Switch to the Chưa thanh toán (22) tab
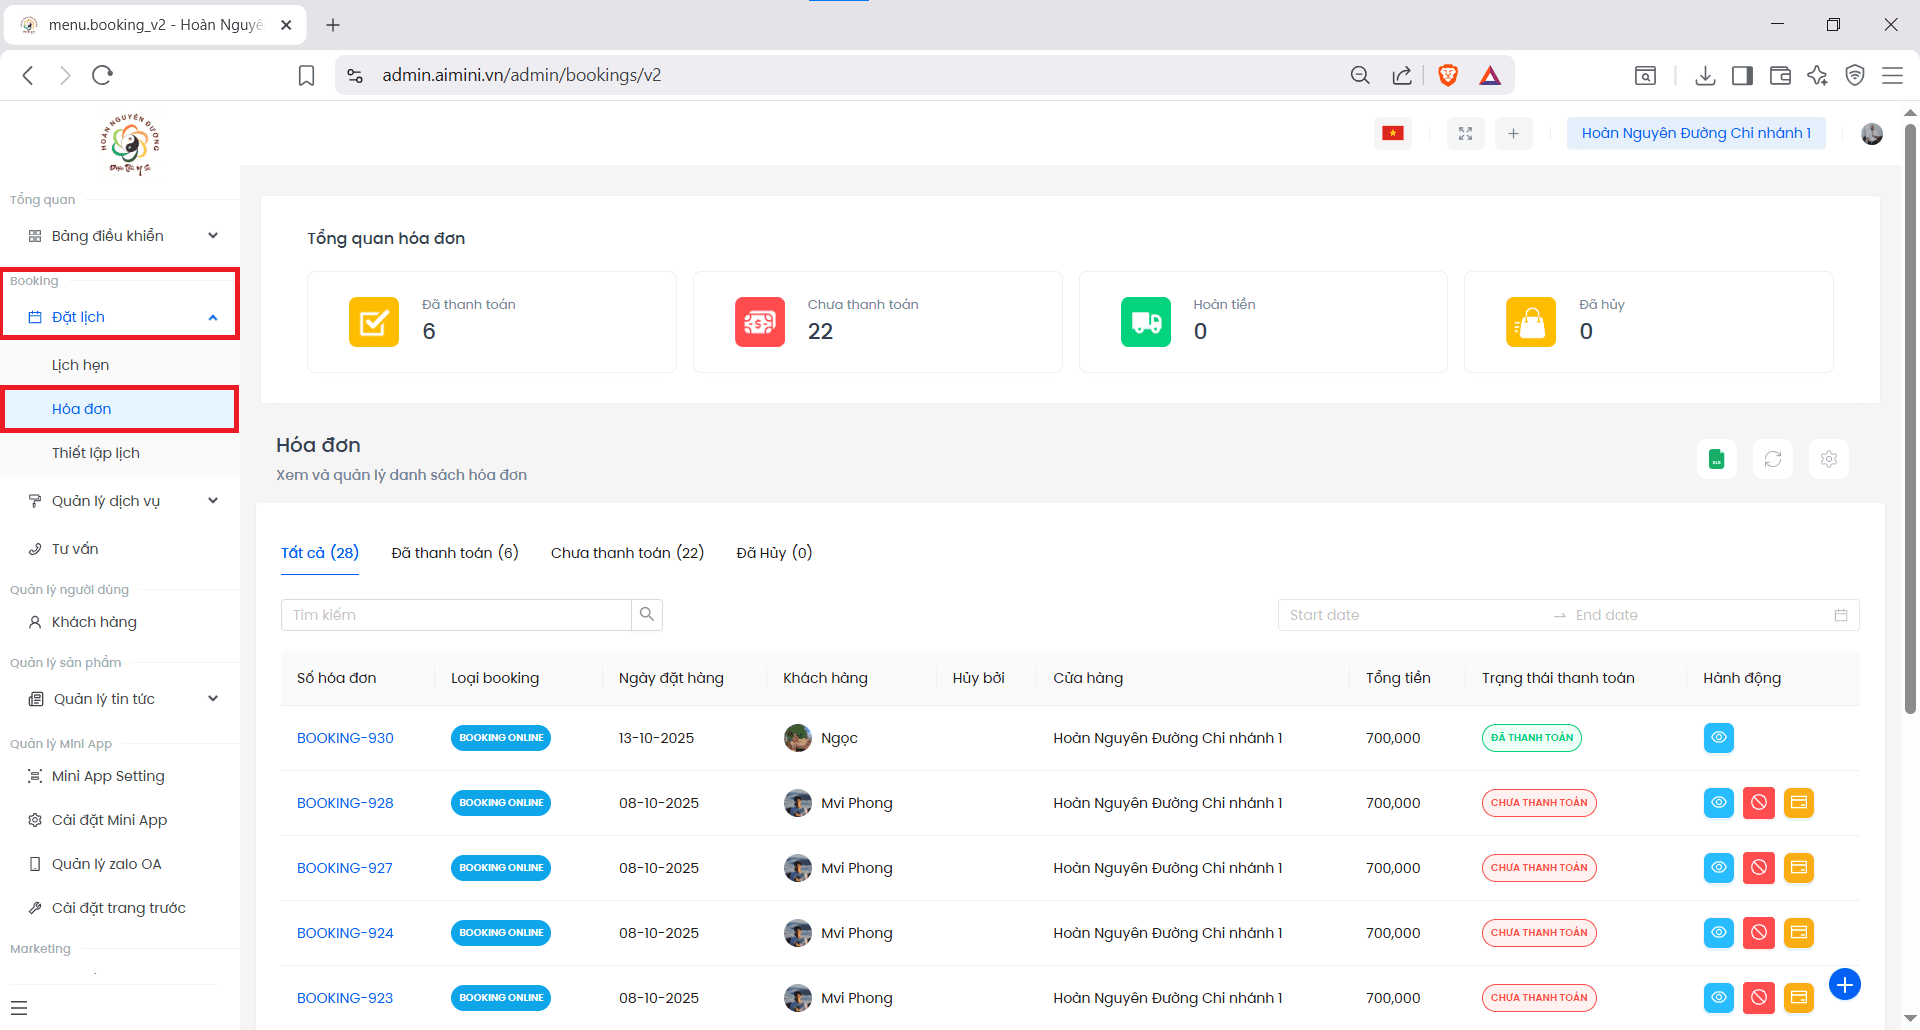Viewport: 1920px width, 1030px height. click(x=627, y=553)
